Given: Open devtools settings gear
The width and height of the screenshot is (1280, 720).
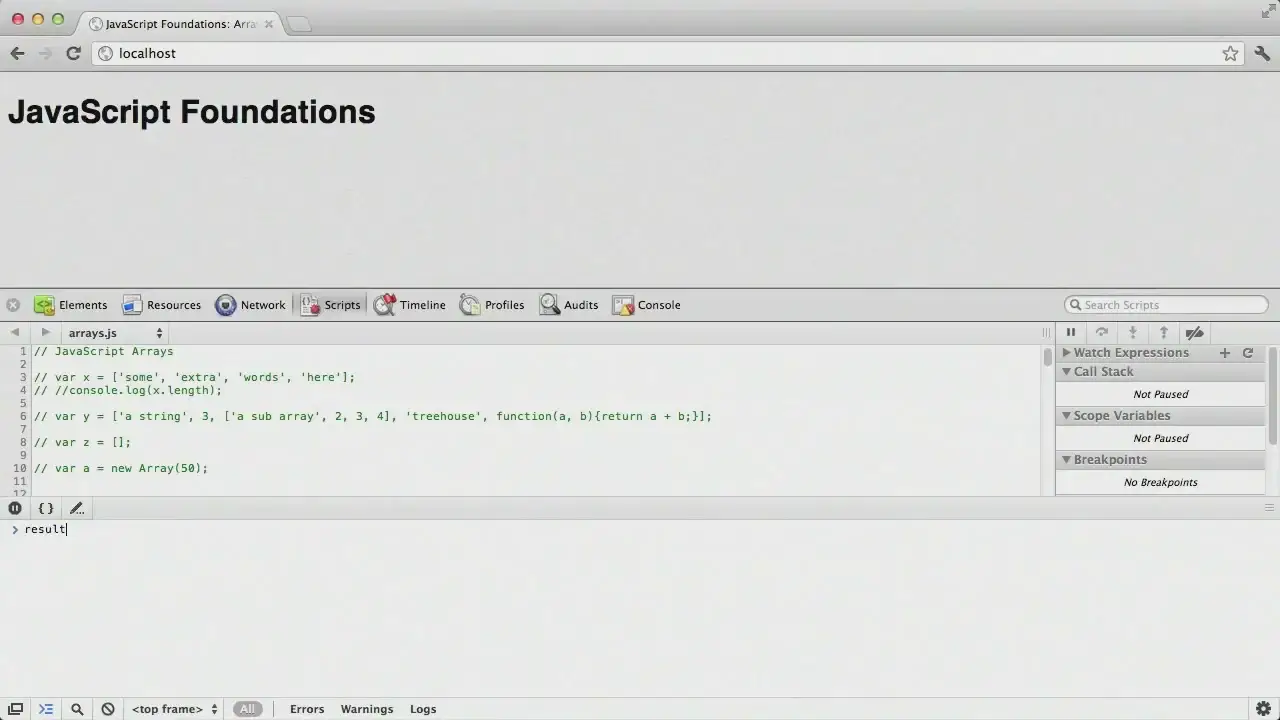Looking at the screenshot, I should pos(1263,709).
